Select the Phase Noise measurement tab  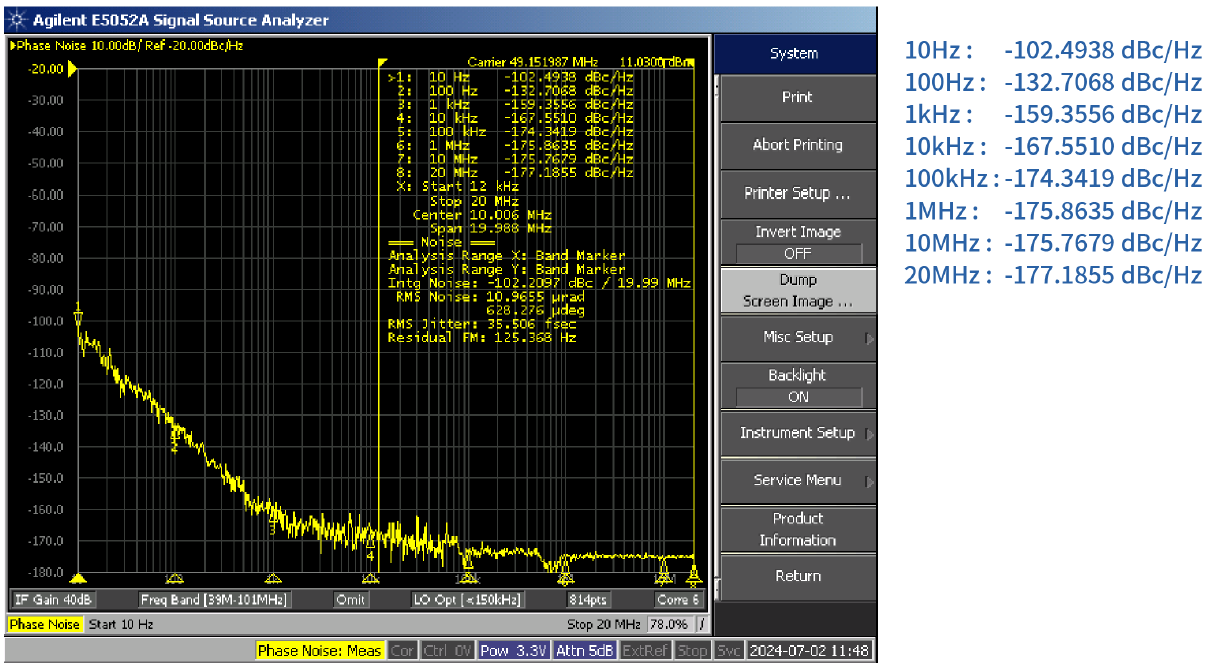44,623
